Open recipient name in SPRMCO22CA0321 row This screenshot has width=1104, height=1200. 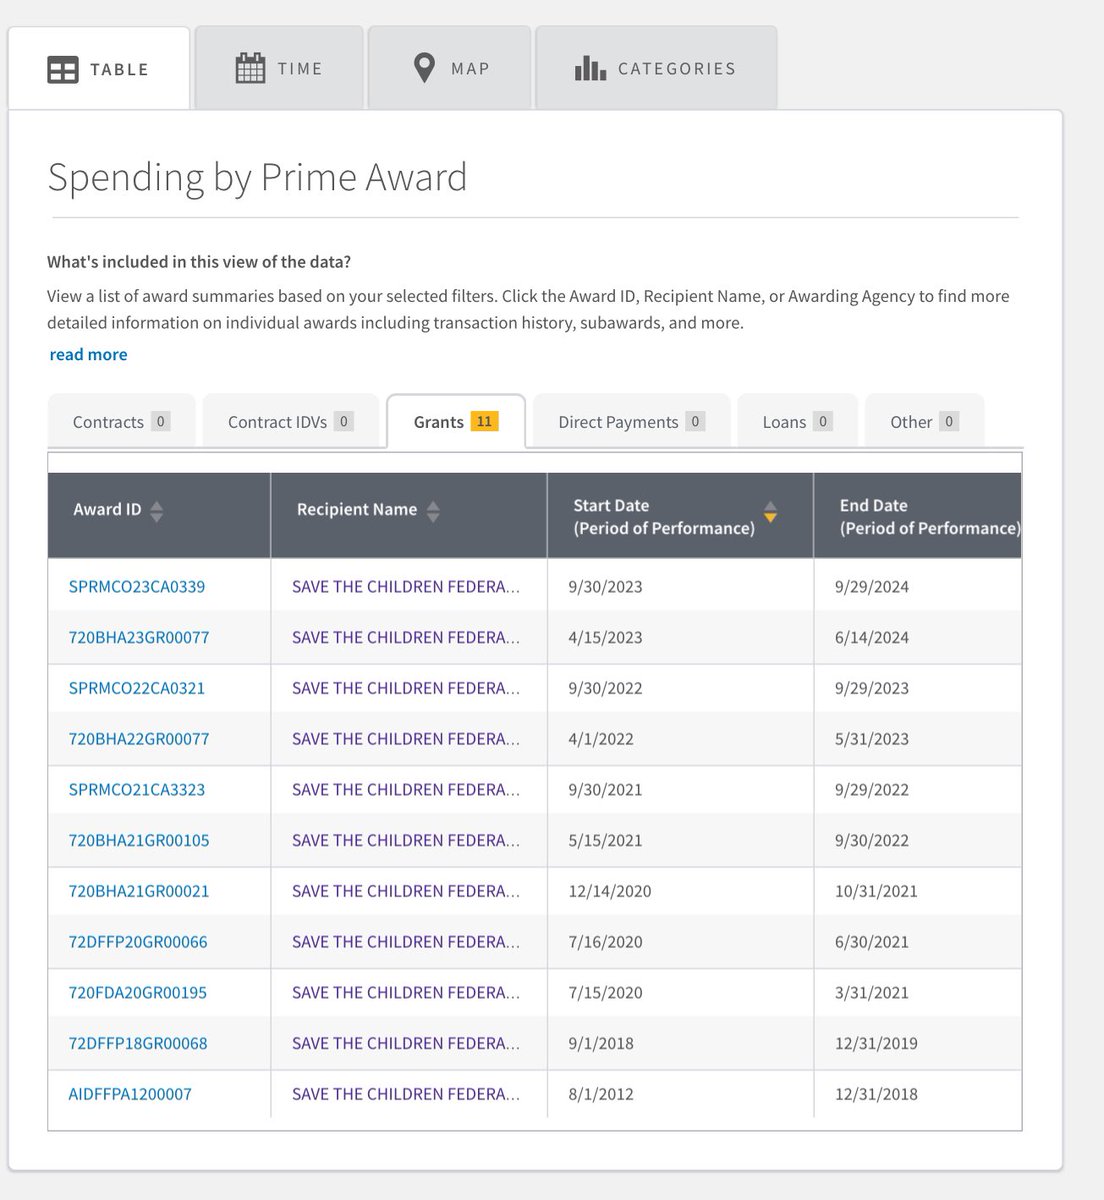tap(405, 688)
